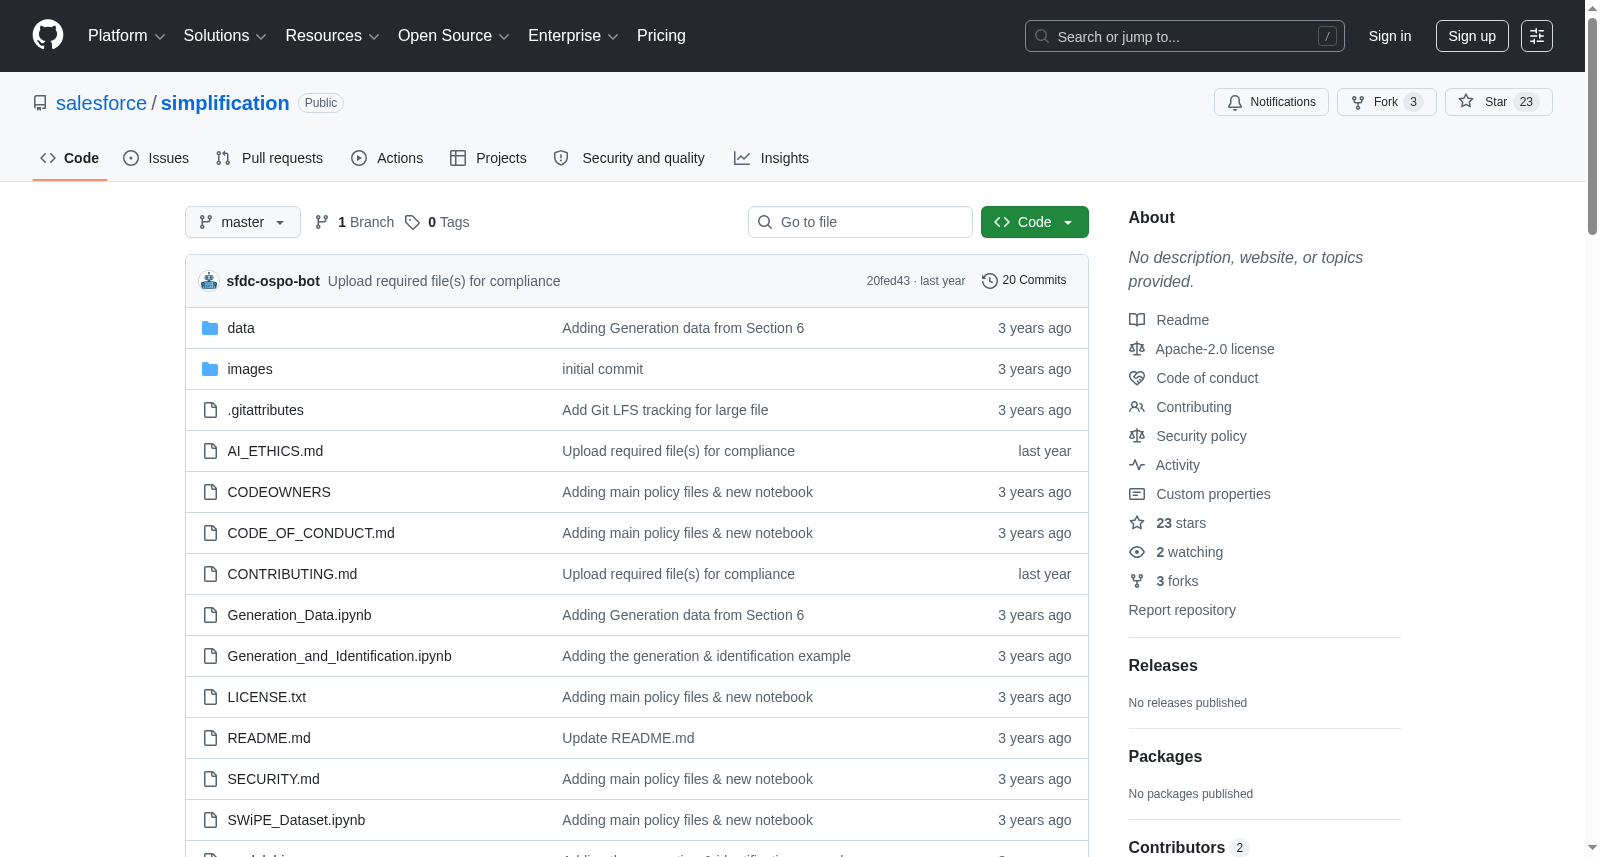Open SWiPE_Dataset.ipynb file

tap(296, 820)
